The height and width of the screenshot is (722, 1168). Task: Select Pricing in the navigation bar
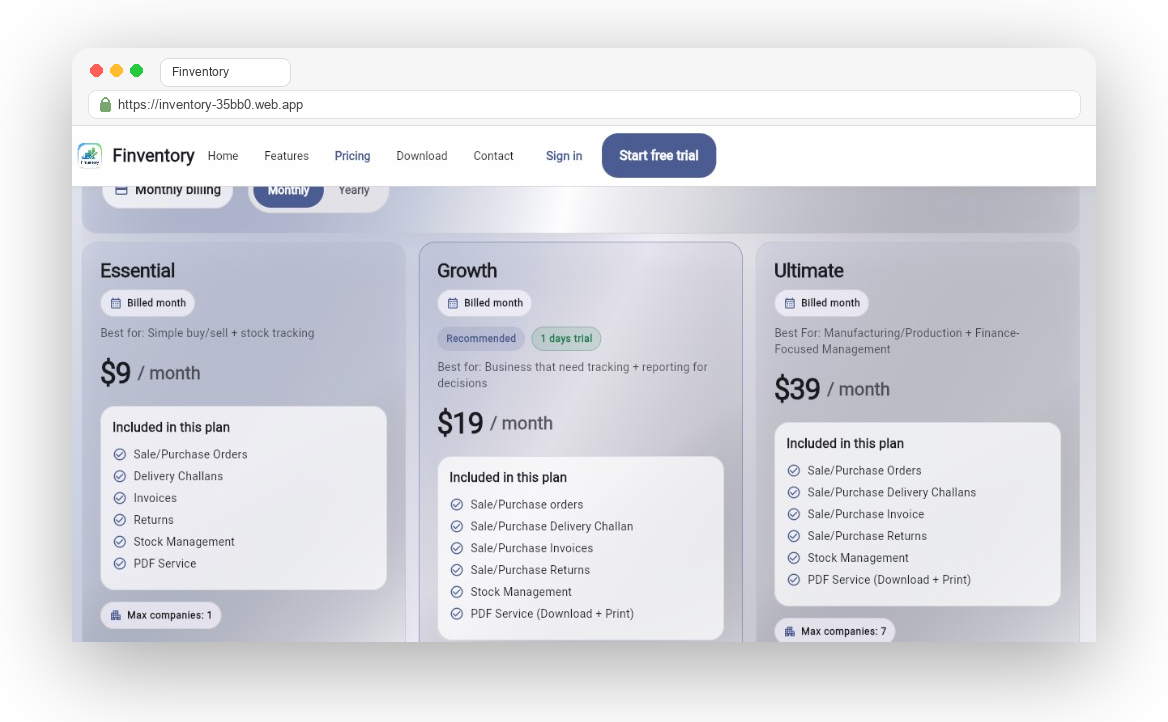coord(352,156)
